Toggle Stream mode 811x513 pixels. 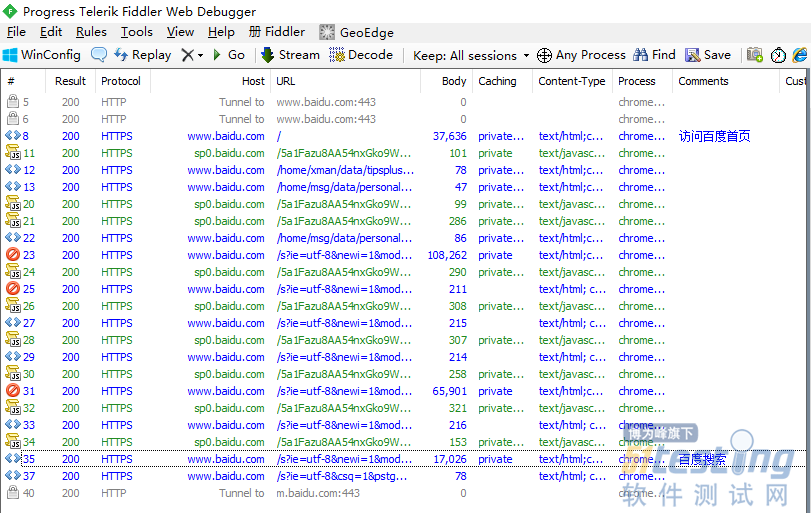coord(291,55)
